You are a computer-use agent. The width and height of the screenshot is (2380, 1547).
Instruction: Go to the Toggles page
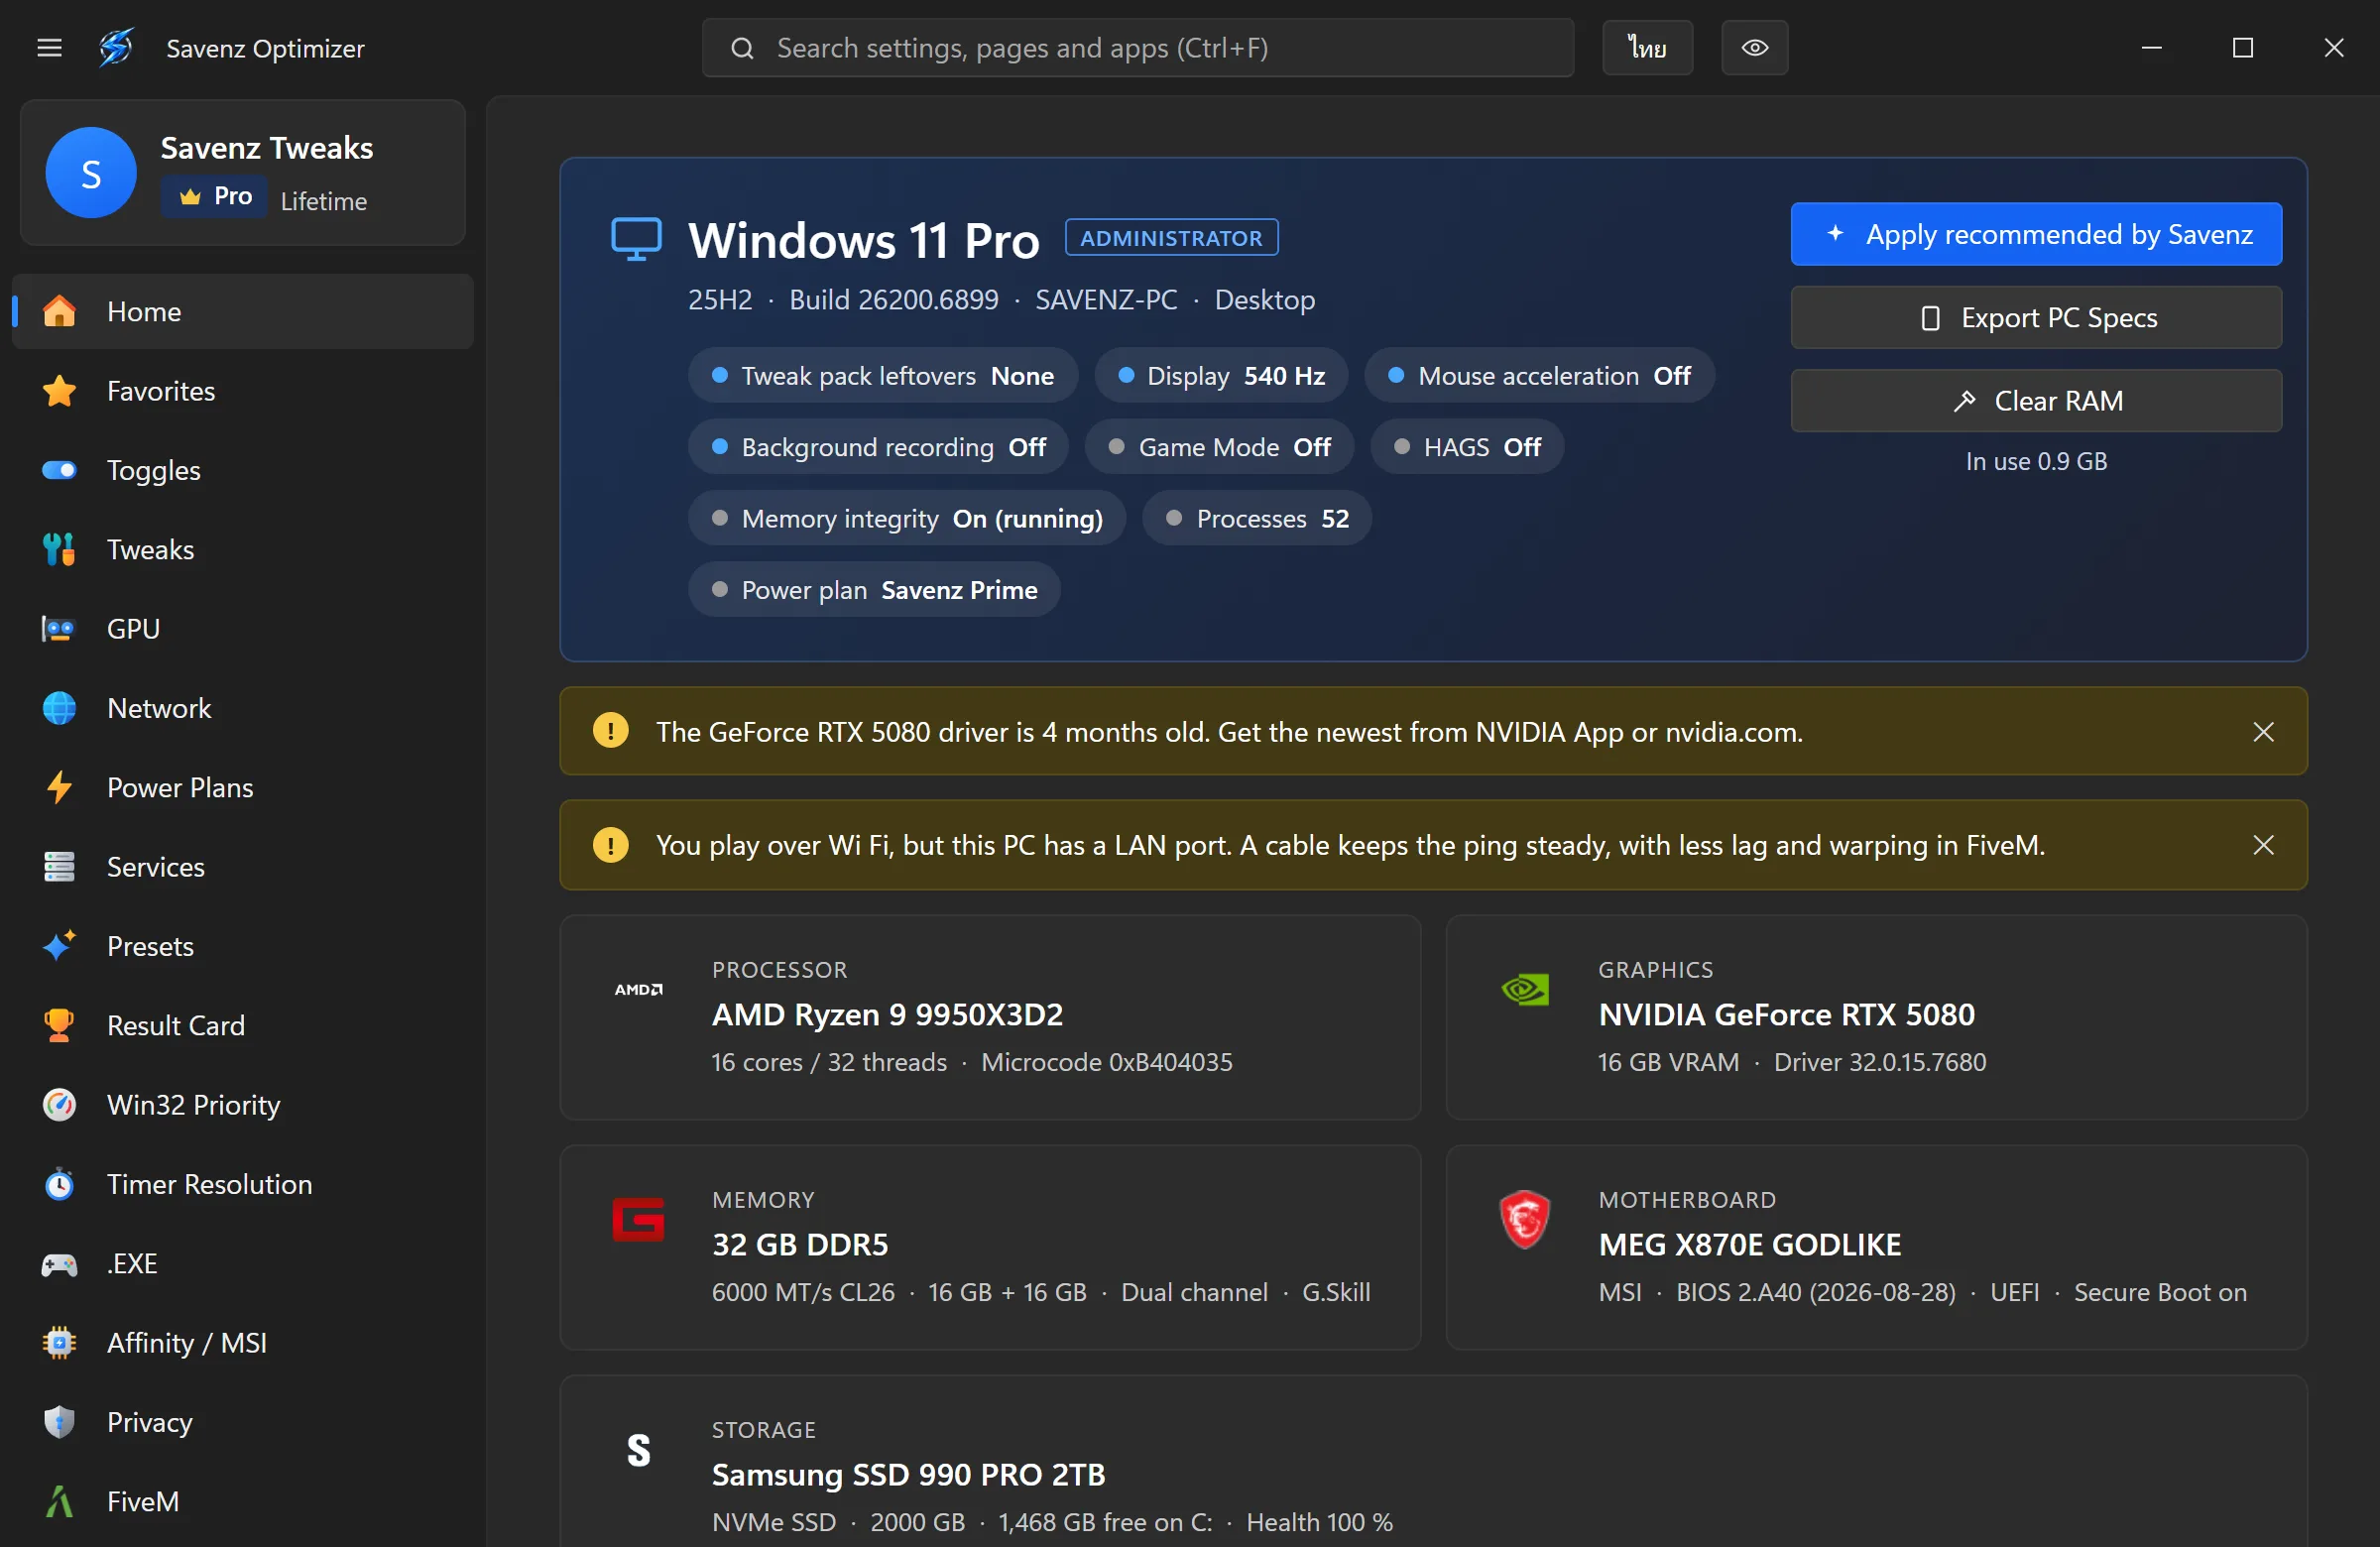click(242, 470)
